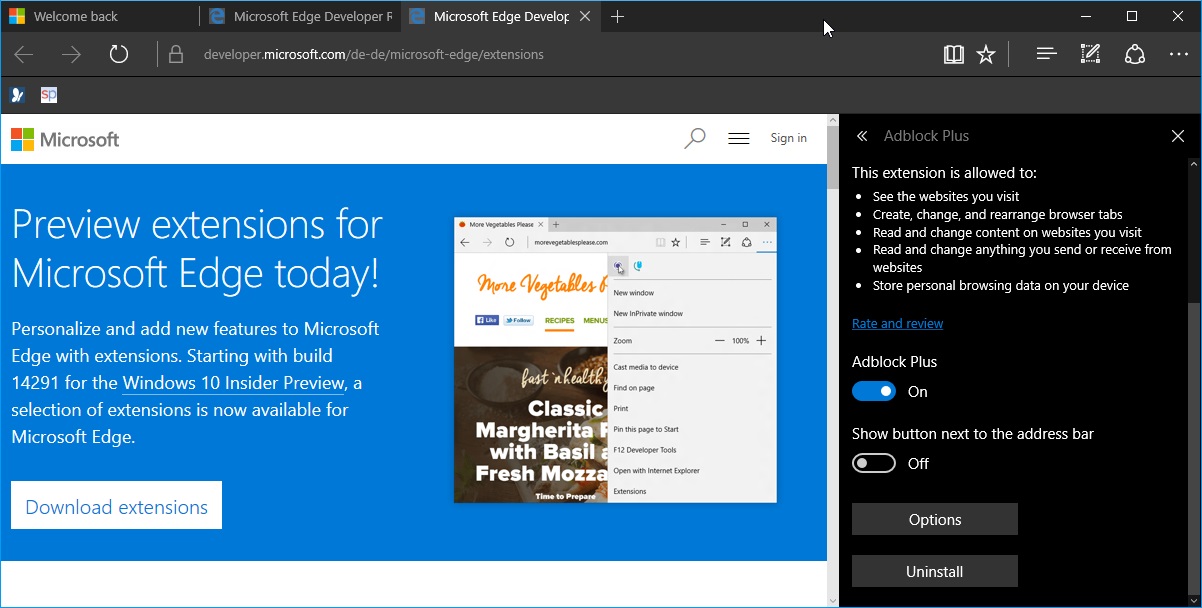1202x608 pixels.
Task: Go back from Adblock Plus pane
Action: coord(862,136)
